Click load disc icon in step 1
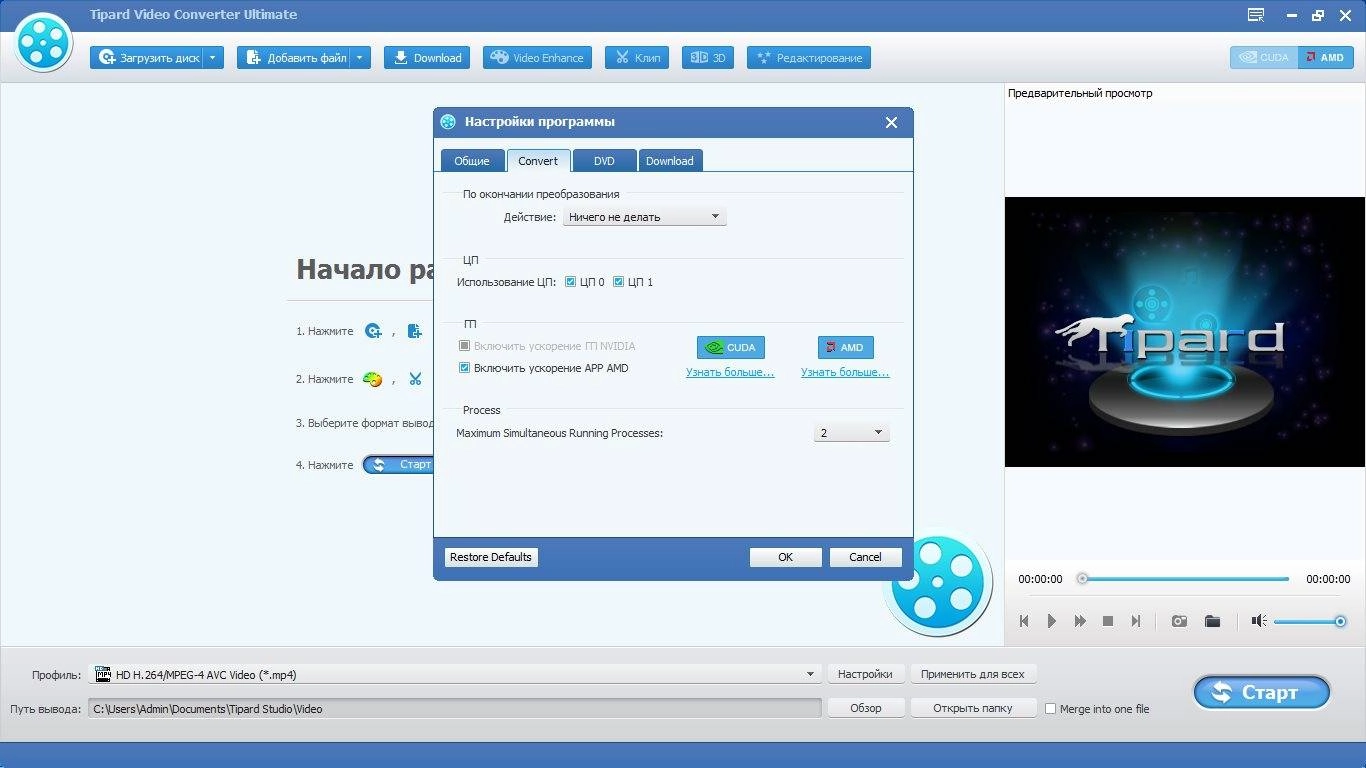Image resolution: width=1366 pixels, height=768 pixels. click(373, 331)
